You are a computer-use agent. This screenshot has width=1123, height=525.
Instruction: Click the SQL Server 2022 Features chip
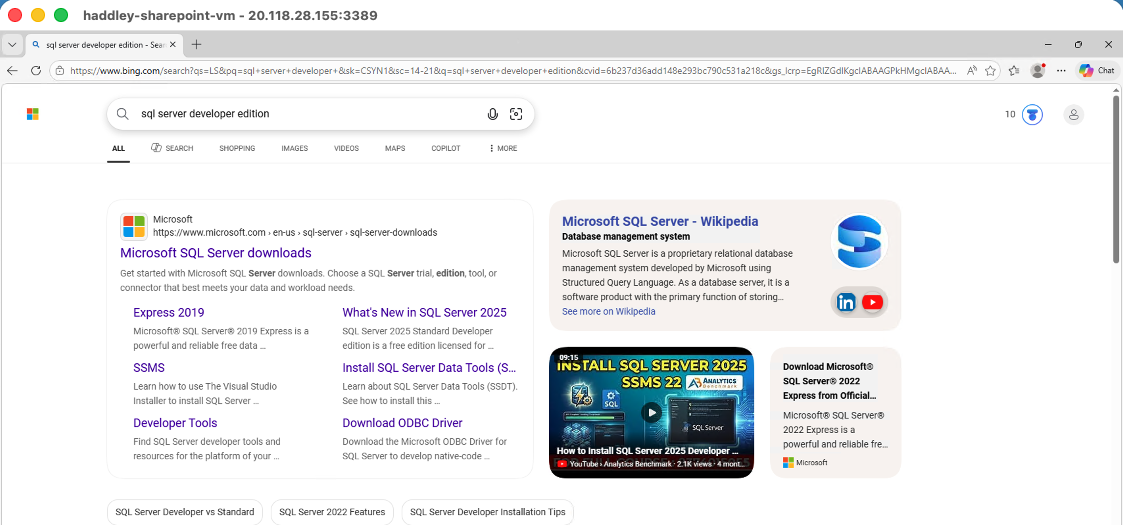(x=332, y=512)
